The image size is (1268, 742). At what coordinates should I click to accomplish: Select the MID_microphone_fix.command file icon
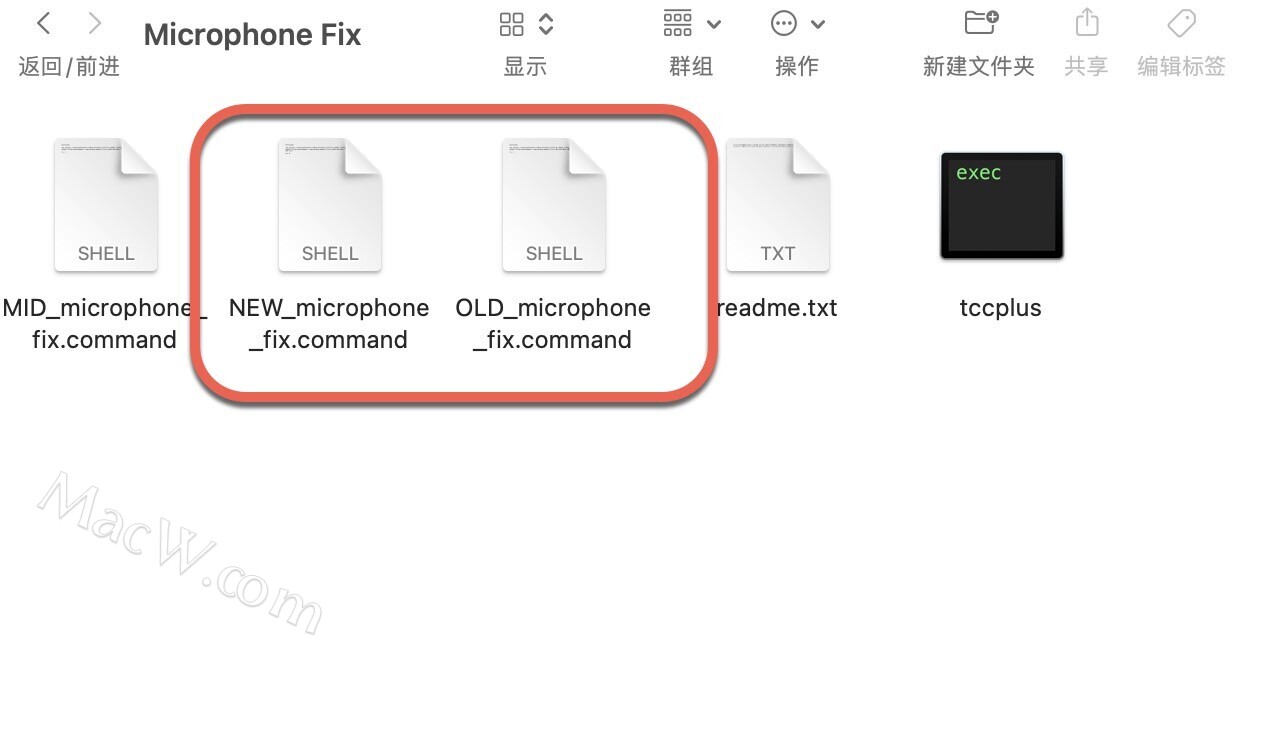click(106, 205)
